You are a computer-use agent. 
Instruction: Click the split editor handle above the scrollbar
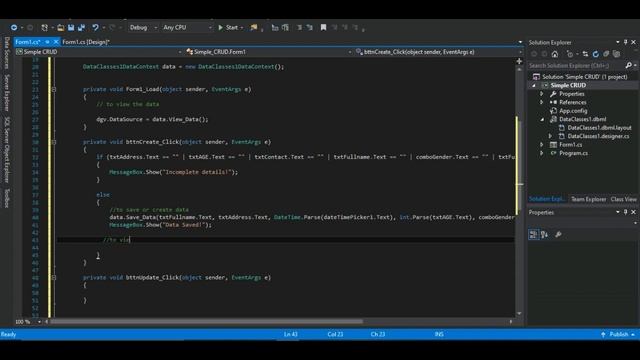[519, 61]
